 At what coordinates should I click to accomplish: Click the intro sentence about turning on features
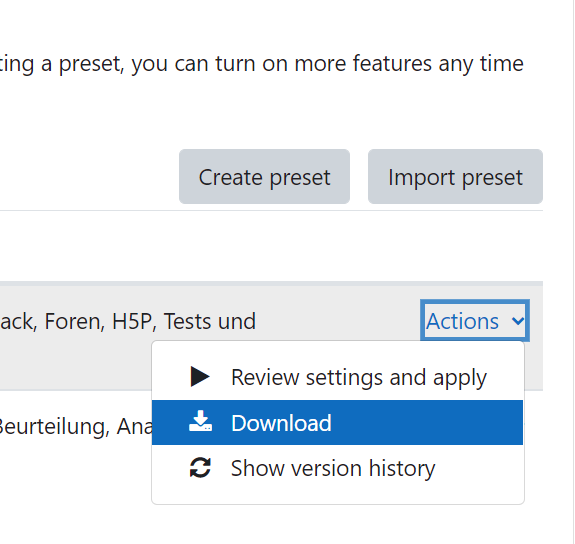coord(261,64)
